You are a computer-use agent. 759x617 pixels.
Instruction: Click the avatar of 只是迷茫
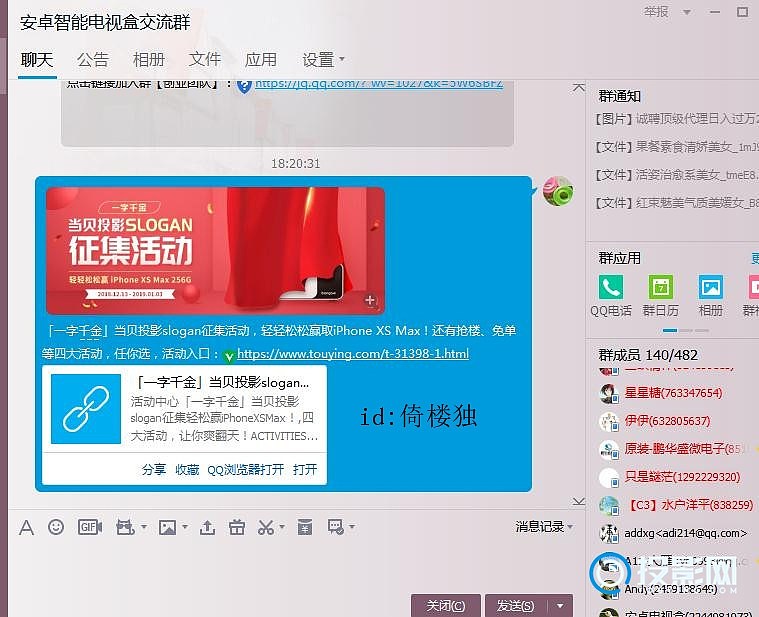pyautogui.click(x=609, y=478)
